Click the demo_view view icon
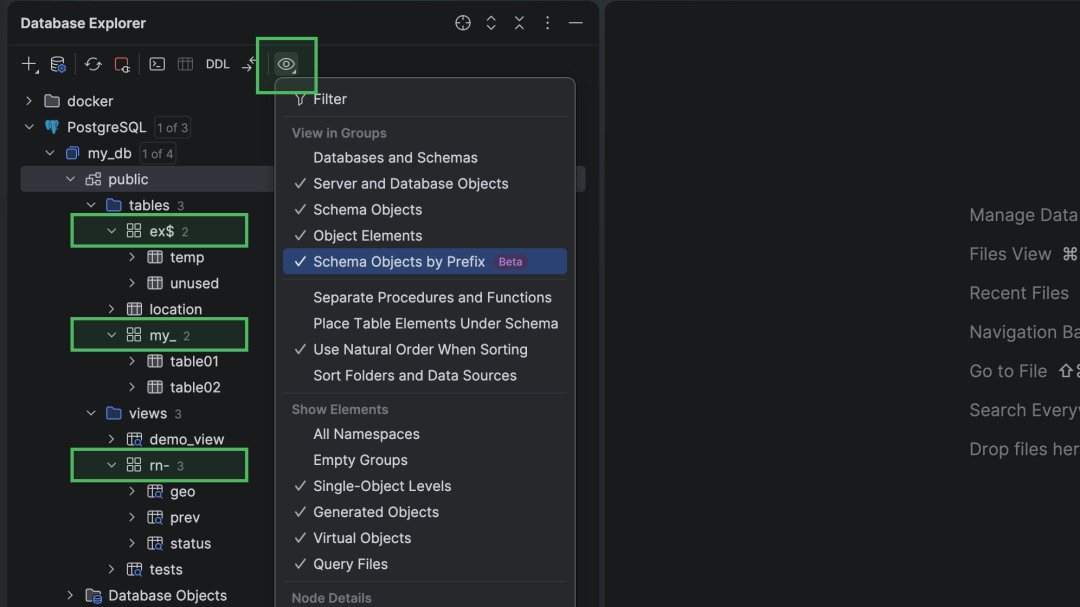The image size is (1080, 607). tap(134, 439)
